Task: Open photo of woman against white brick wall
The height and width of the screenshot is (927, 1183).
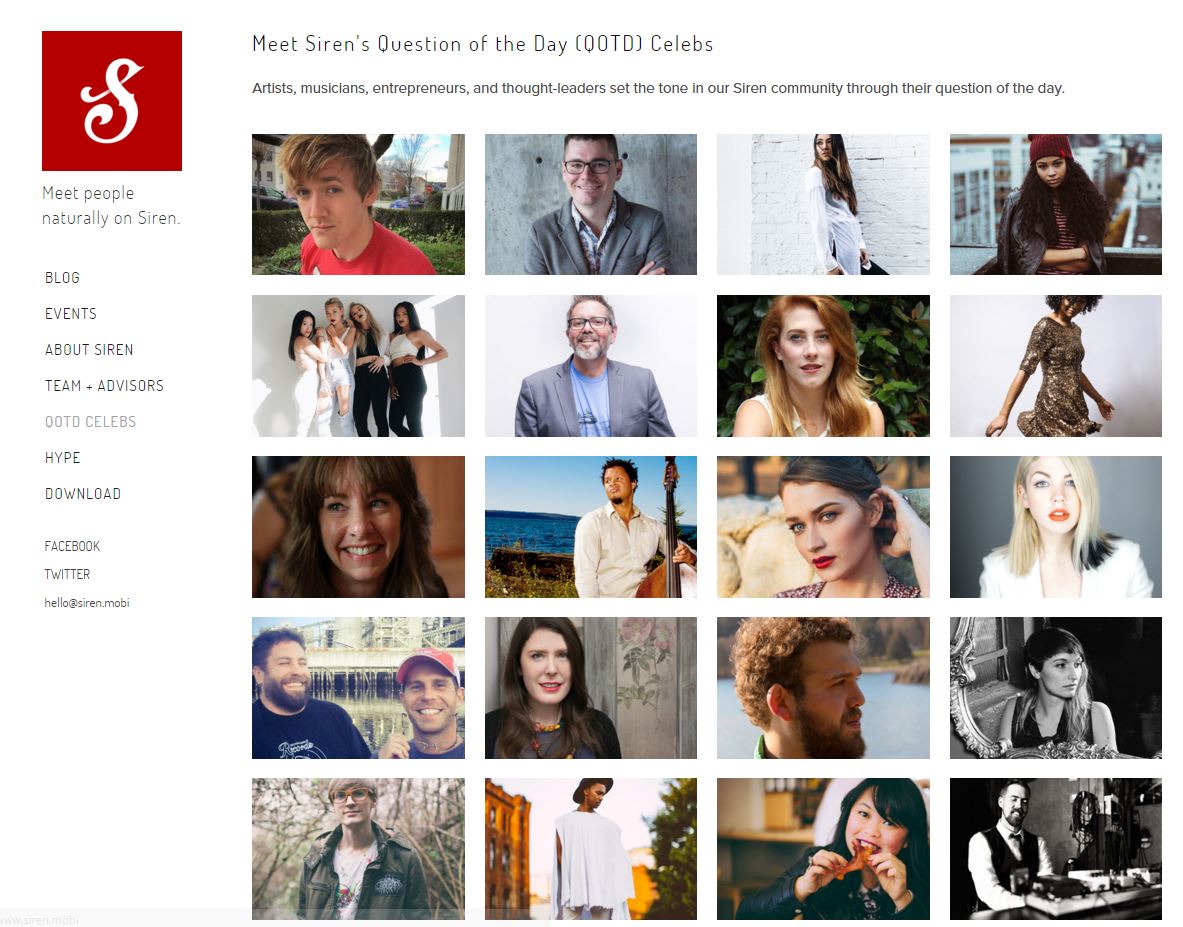Action: pos(823,204)
